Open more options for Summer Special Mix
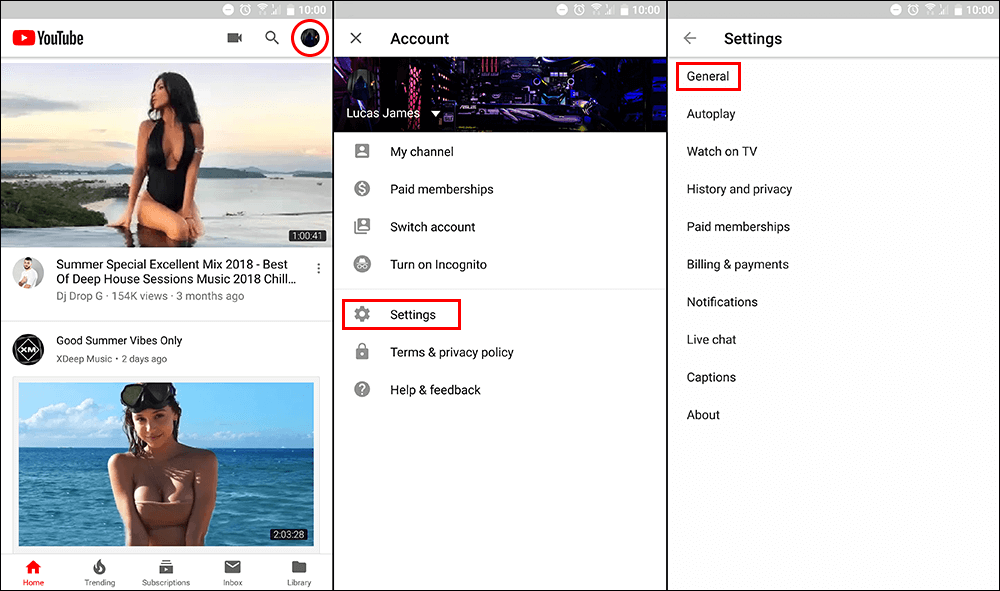1000x591 pixels. tap(318, 268)
